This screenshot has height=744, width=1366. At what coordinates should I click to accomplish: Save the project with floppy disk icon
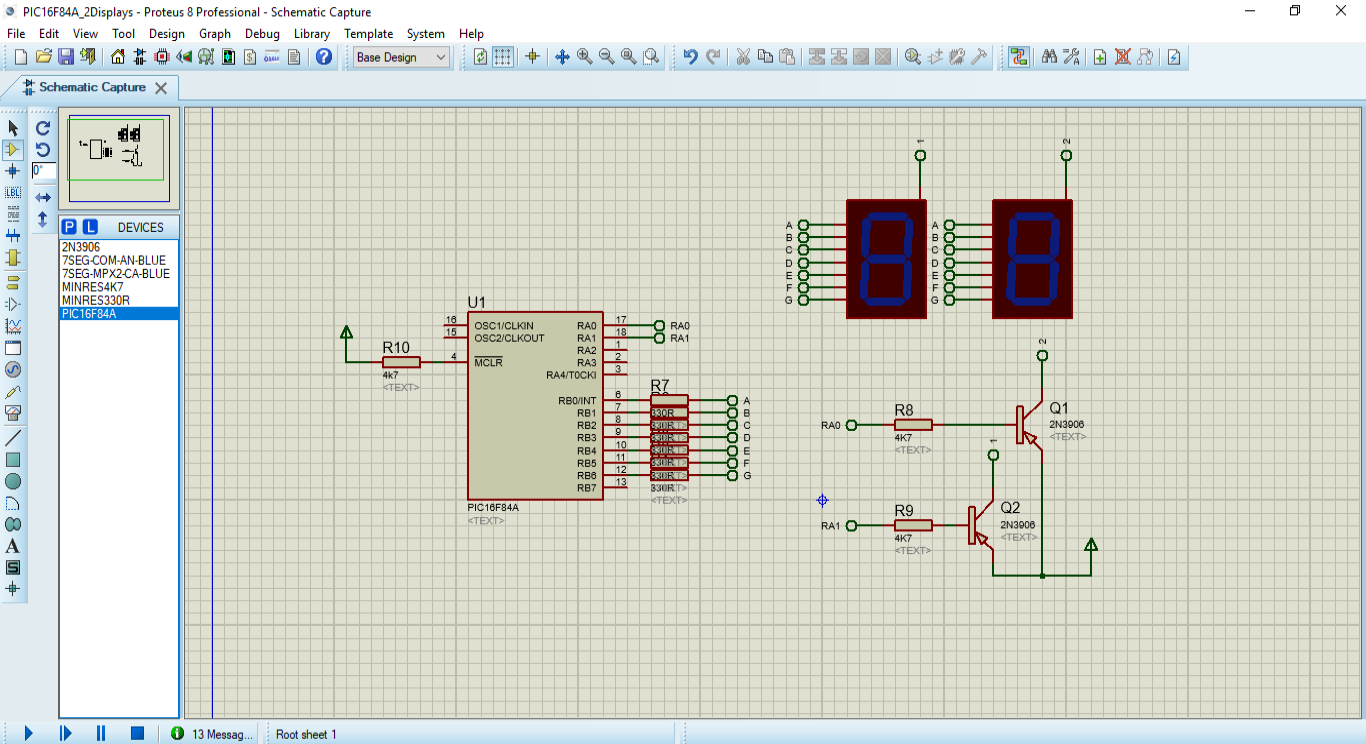click(x=65, y=57)
